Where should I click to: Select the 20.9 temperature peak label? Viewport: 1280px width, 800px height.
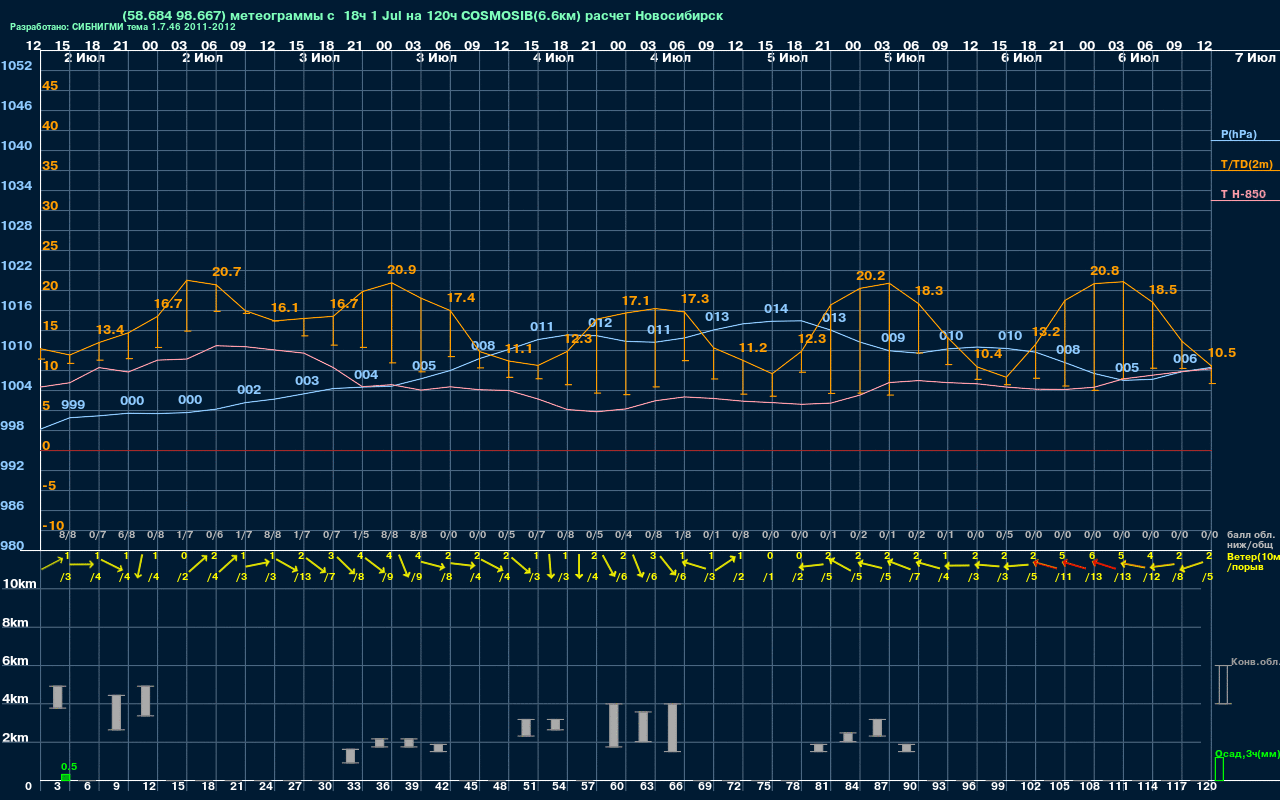tap(402, 270)
